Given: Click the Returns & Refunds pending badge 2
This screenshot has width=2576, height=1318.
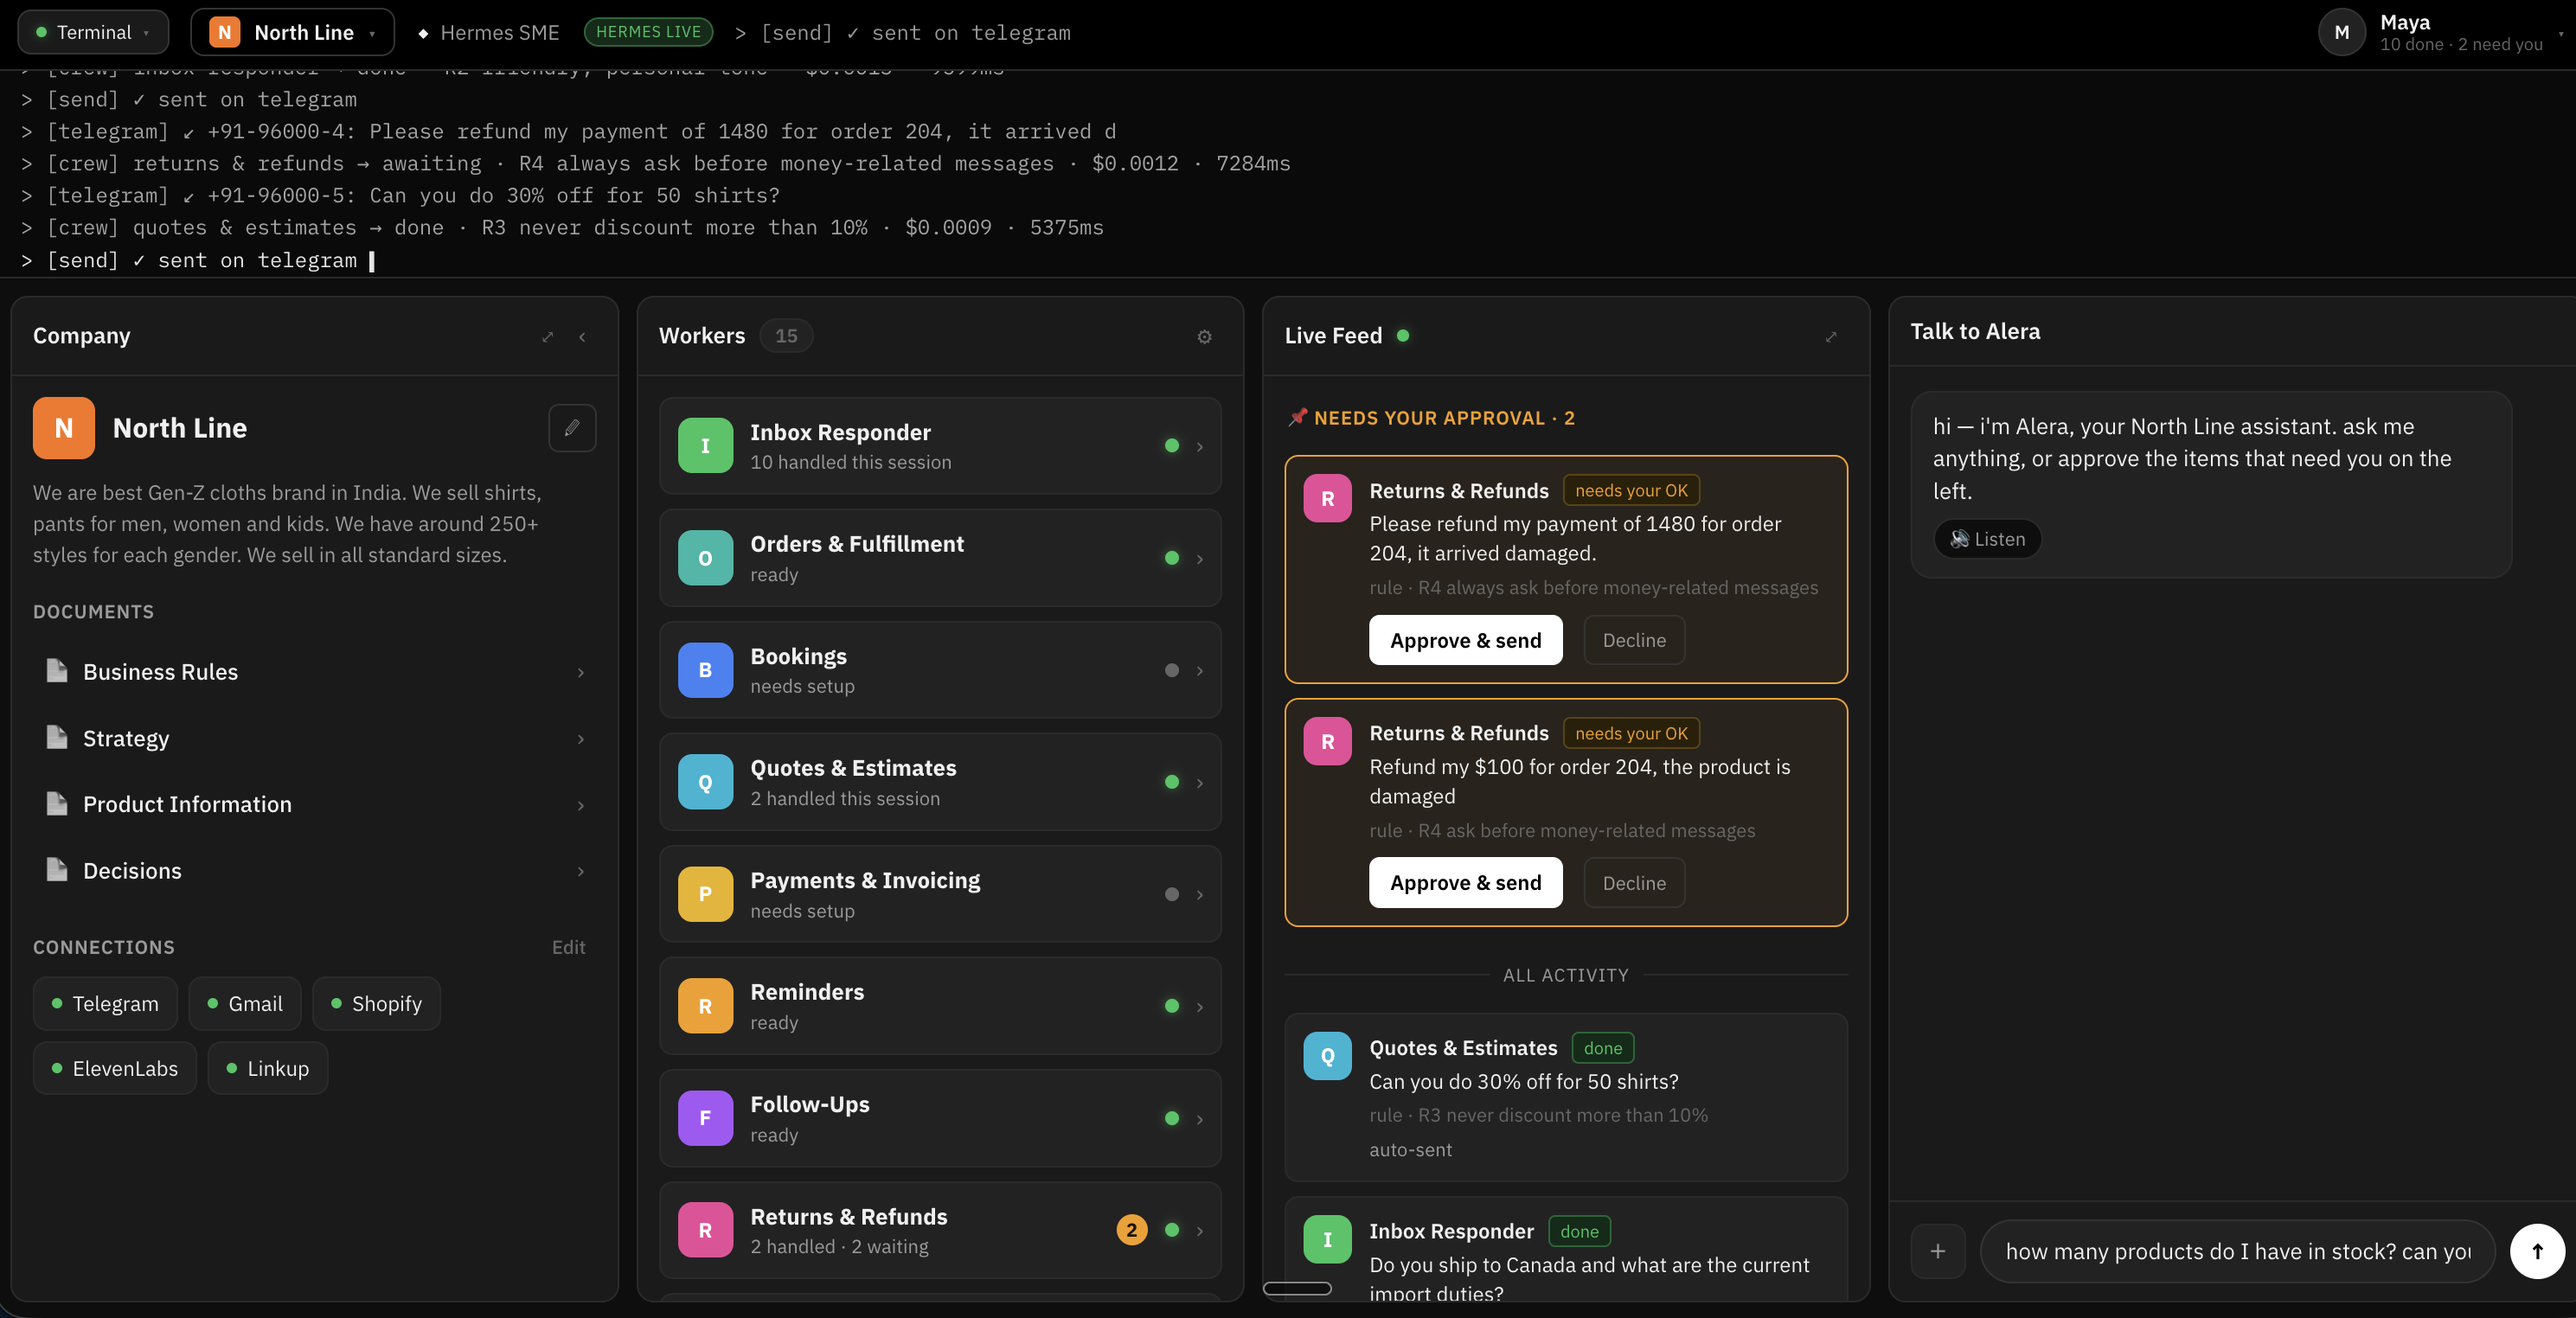Looking at the screenshot, I should click(1131, 1230).
